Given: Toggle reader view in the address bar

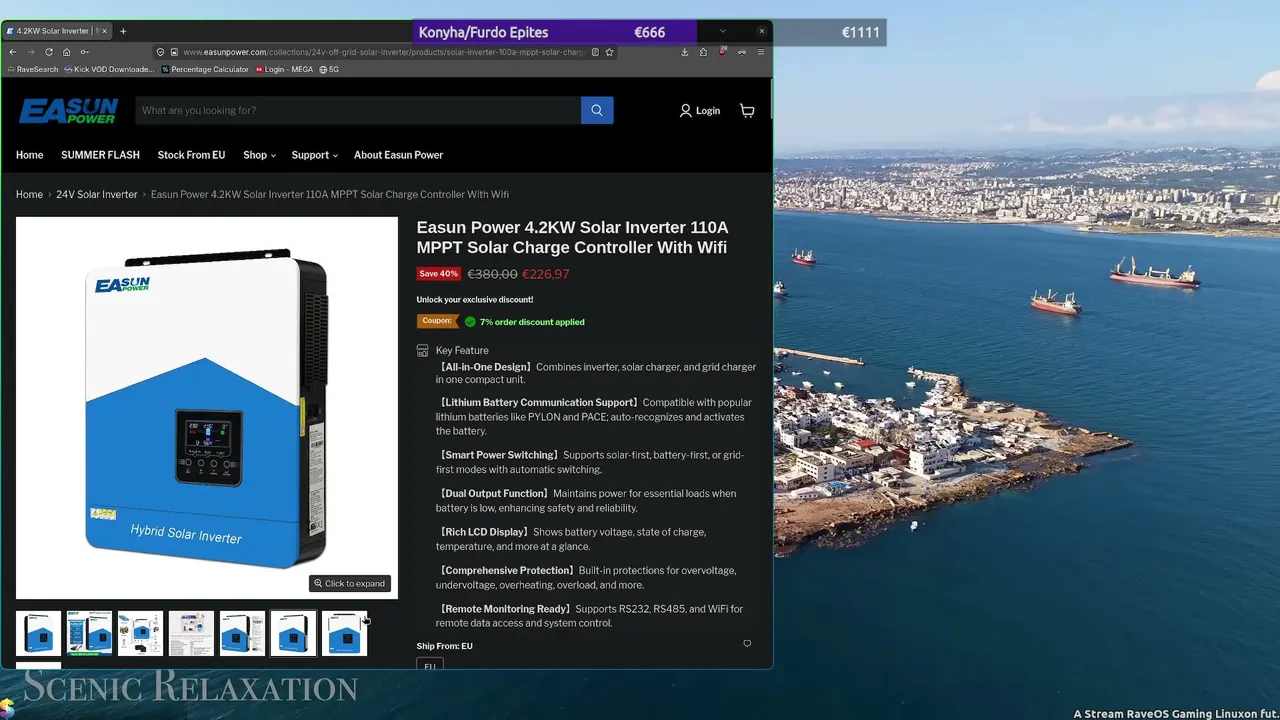Looking at the screenshot, I should pyautogui.click(x=595, y=52).
